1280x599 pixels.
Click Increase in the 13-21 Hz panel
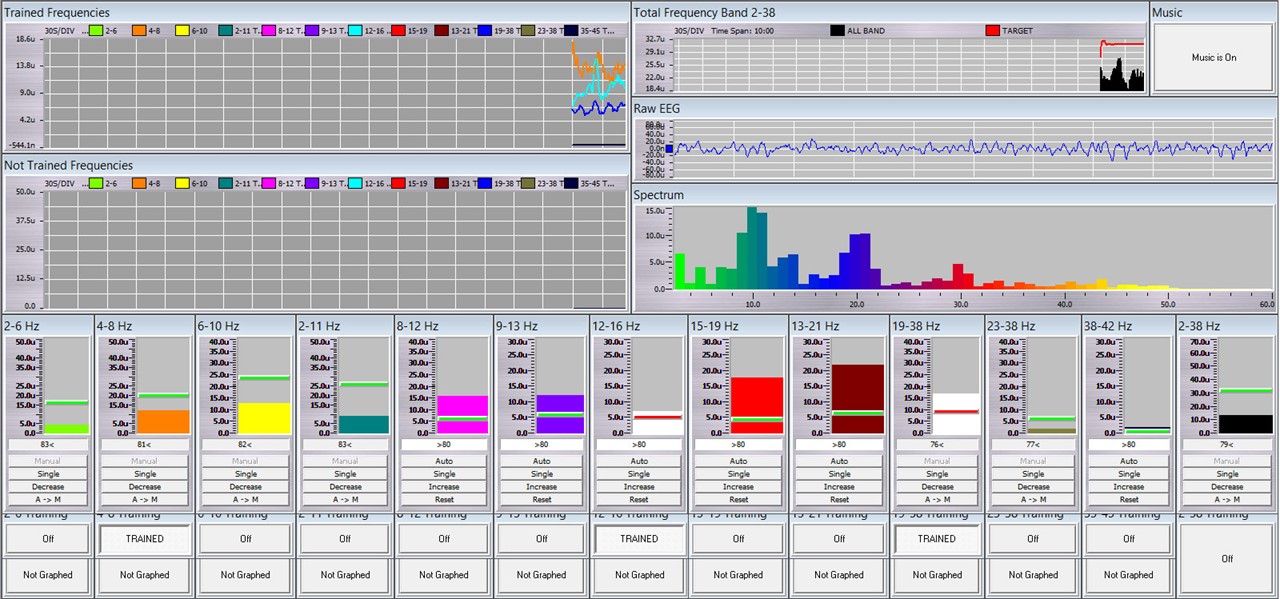[839, 487]
